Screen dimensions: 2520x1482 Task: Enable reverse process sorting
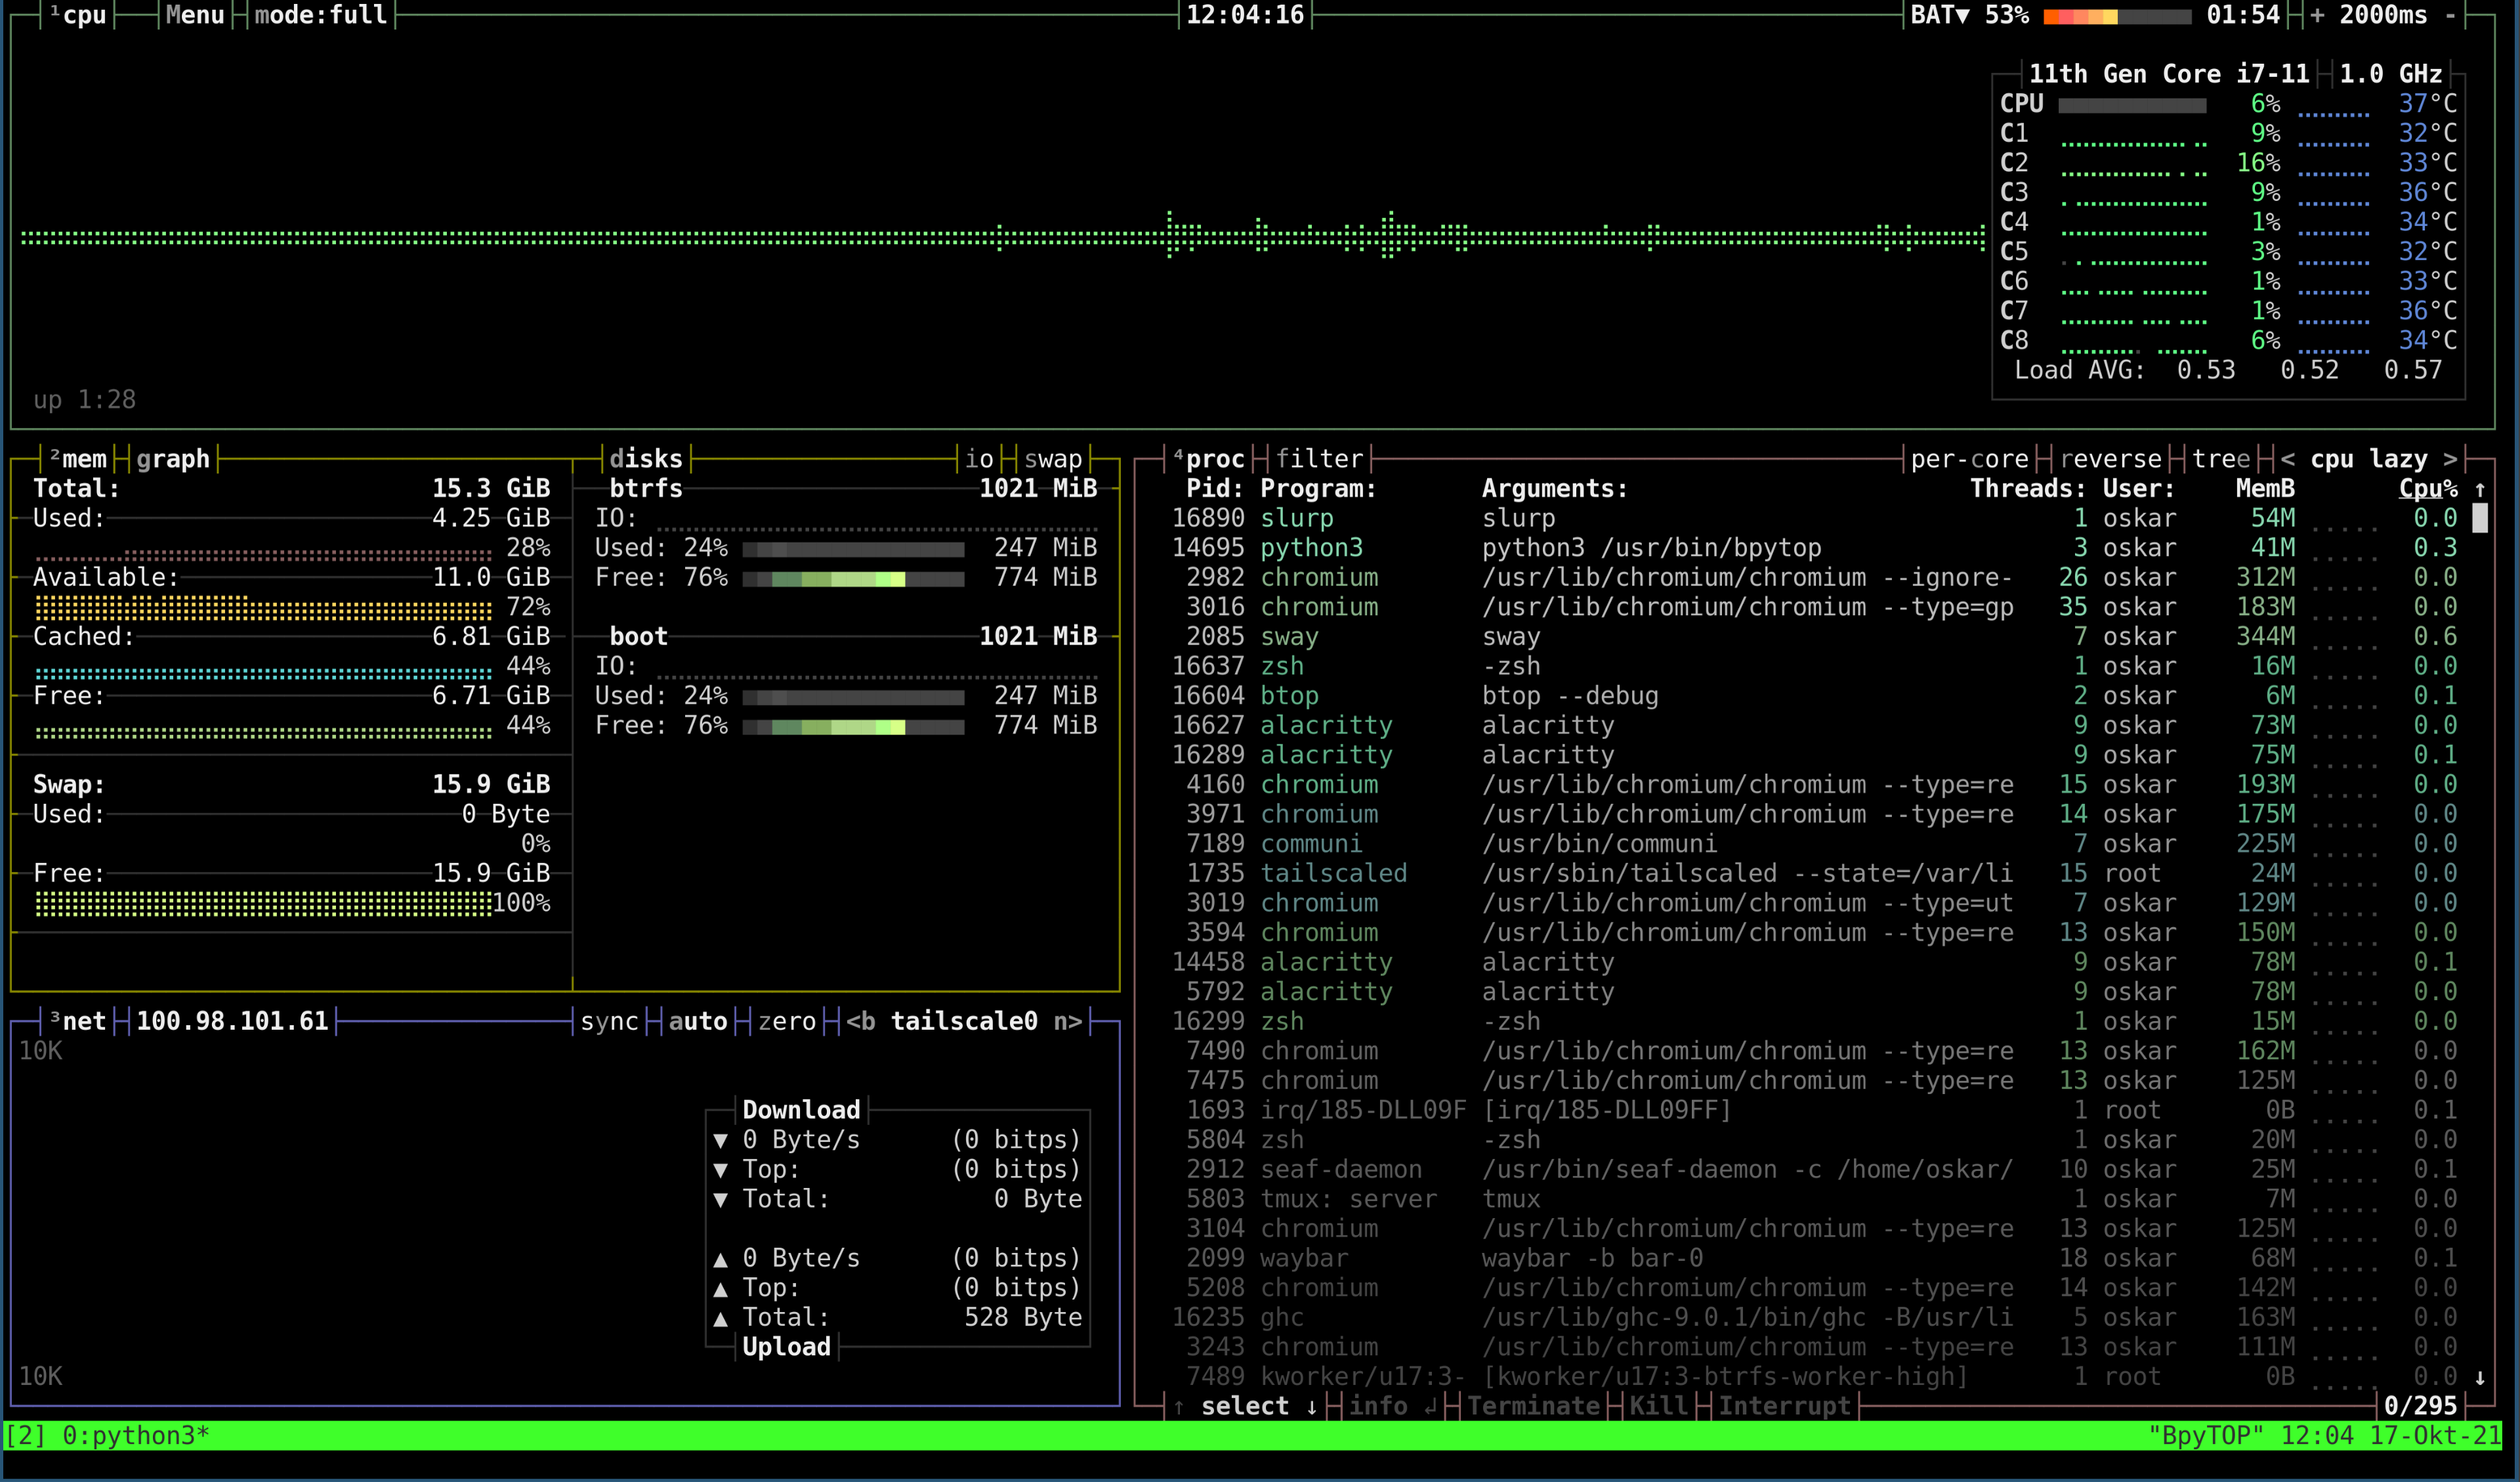pyautogui.click(x=2110, y=458)
